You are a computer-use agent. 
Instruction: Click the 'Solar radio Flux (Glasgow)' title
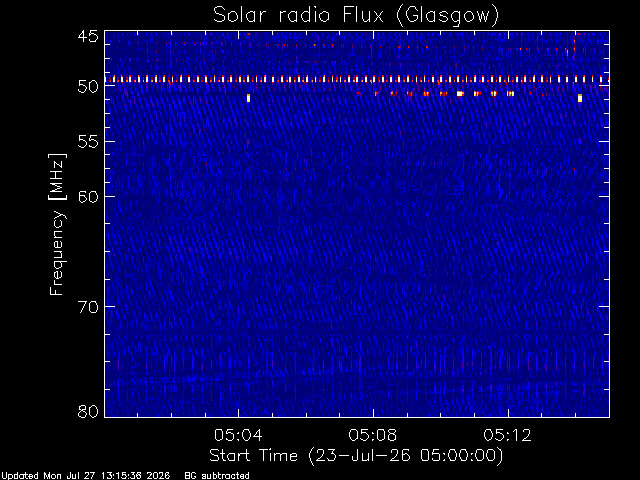click(356, 16)
